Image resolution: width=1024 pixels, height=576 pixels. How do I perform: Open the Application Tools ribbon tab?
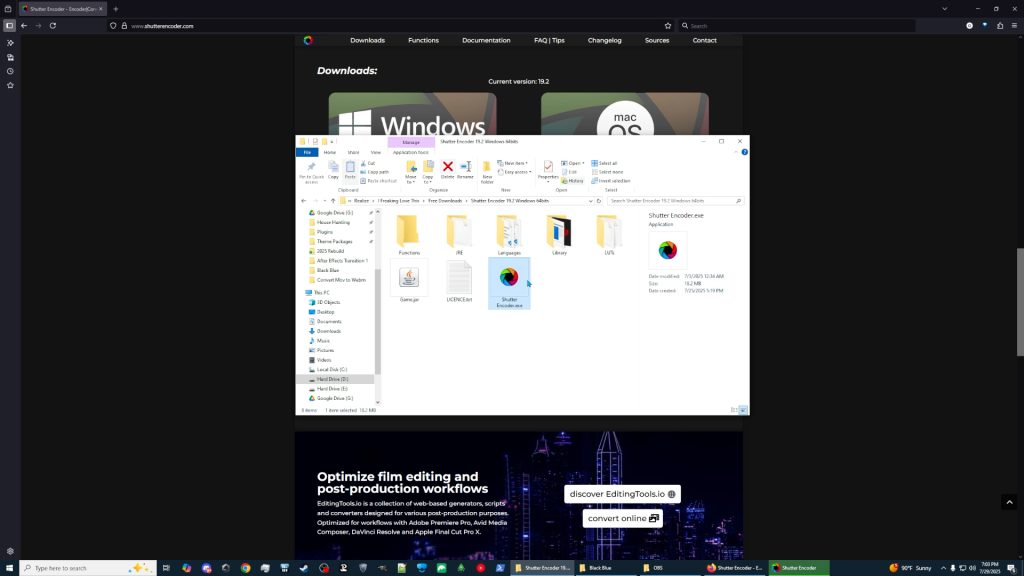(411, 152)
